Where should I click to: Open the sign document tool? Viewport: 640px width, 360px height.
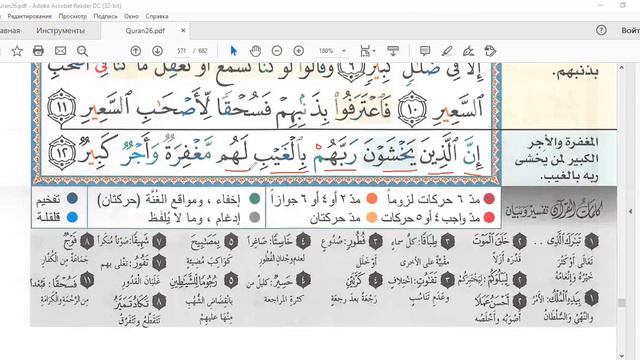469,51
